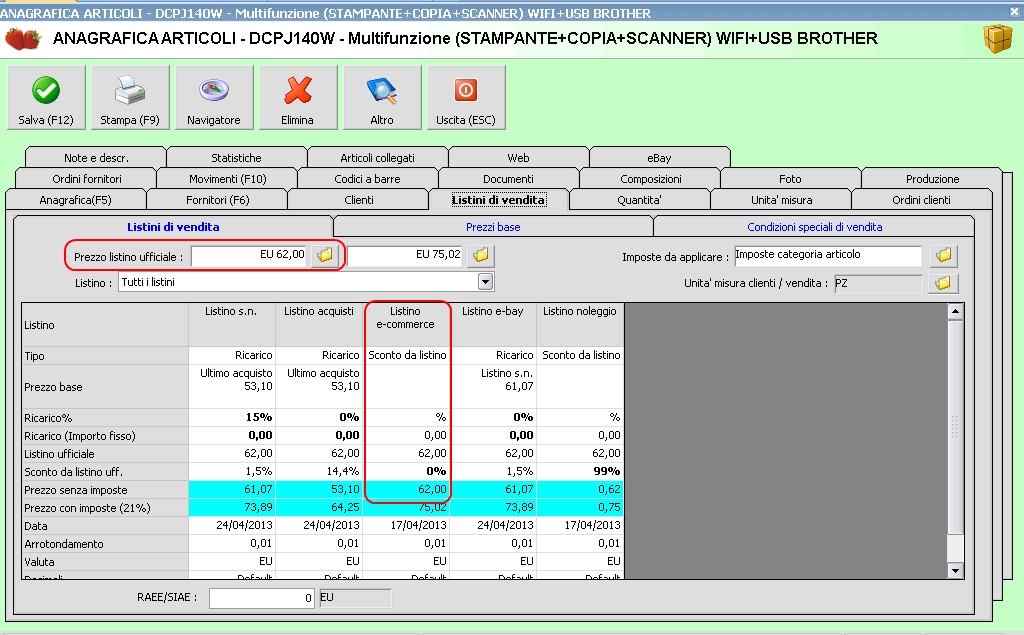Click folder icon next to EU 62,00 price

(x=325, y=255)
